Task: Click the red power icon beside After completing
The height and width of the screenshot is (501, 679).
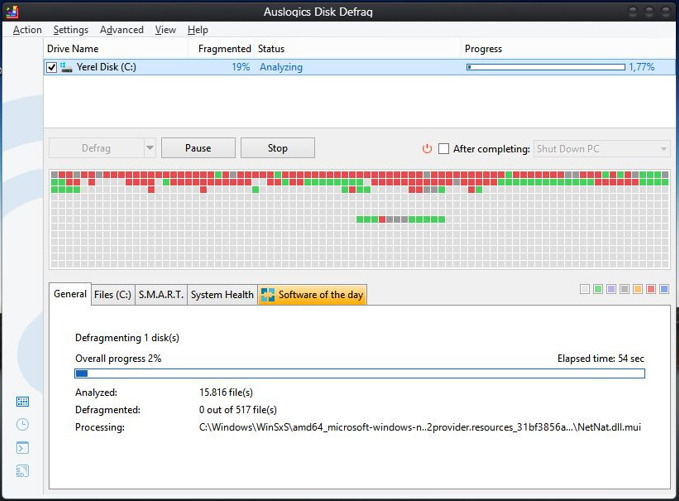Action: pos(427,149)
